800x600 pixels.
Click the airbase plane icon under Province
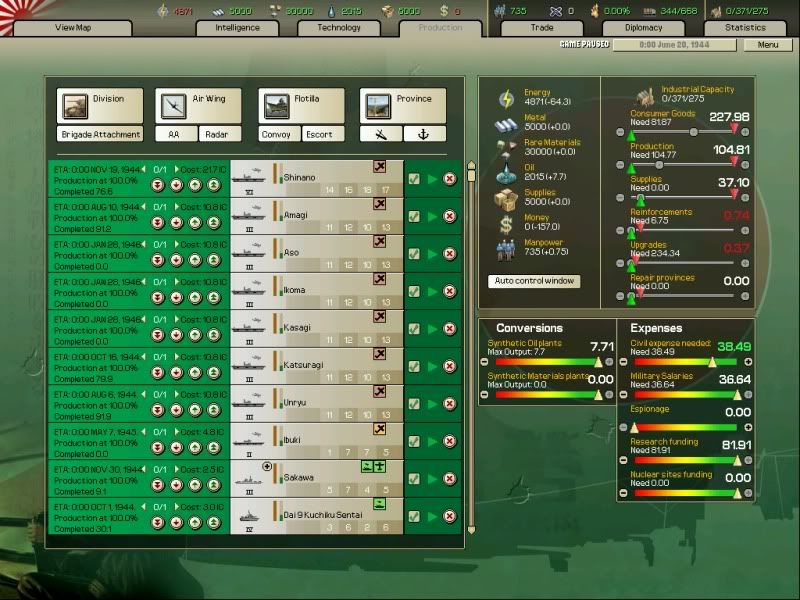pos(381,134)
